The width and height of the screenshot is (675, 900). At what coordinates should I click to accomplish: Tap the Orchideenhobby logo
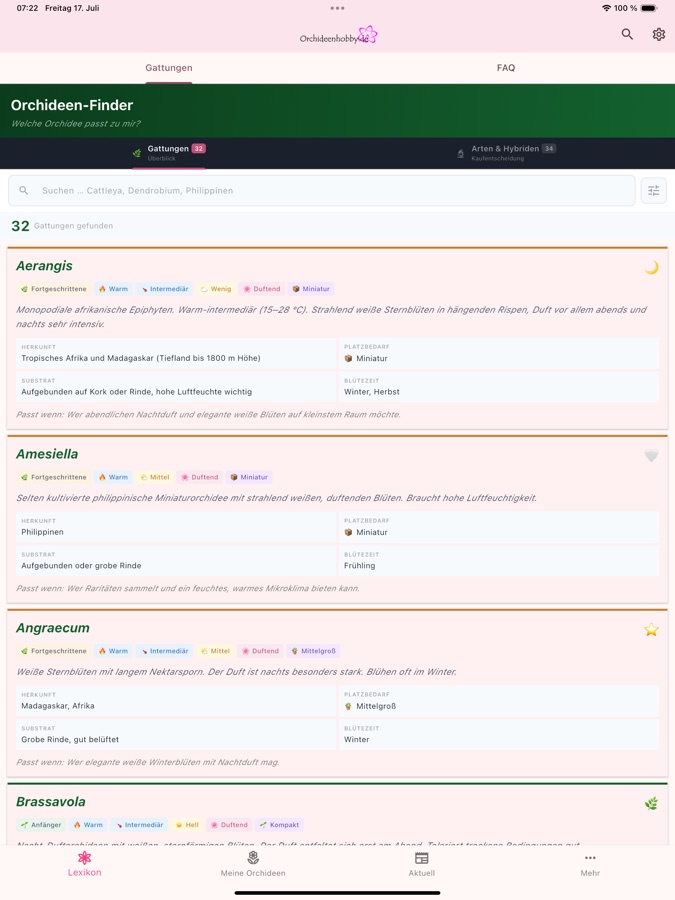point(338,36)
